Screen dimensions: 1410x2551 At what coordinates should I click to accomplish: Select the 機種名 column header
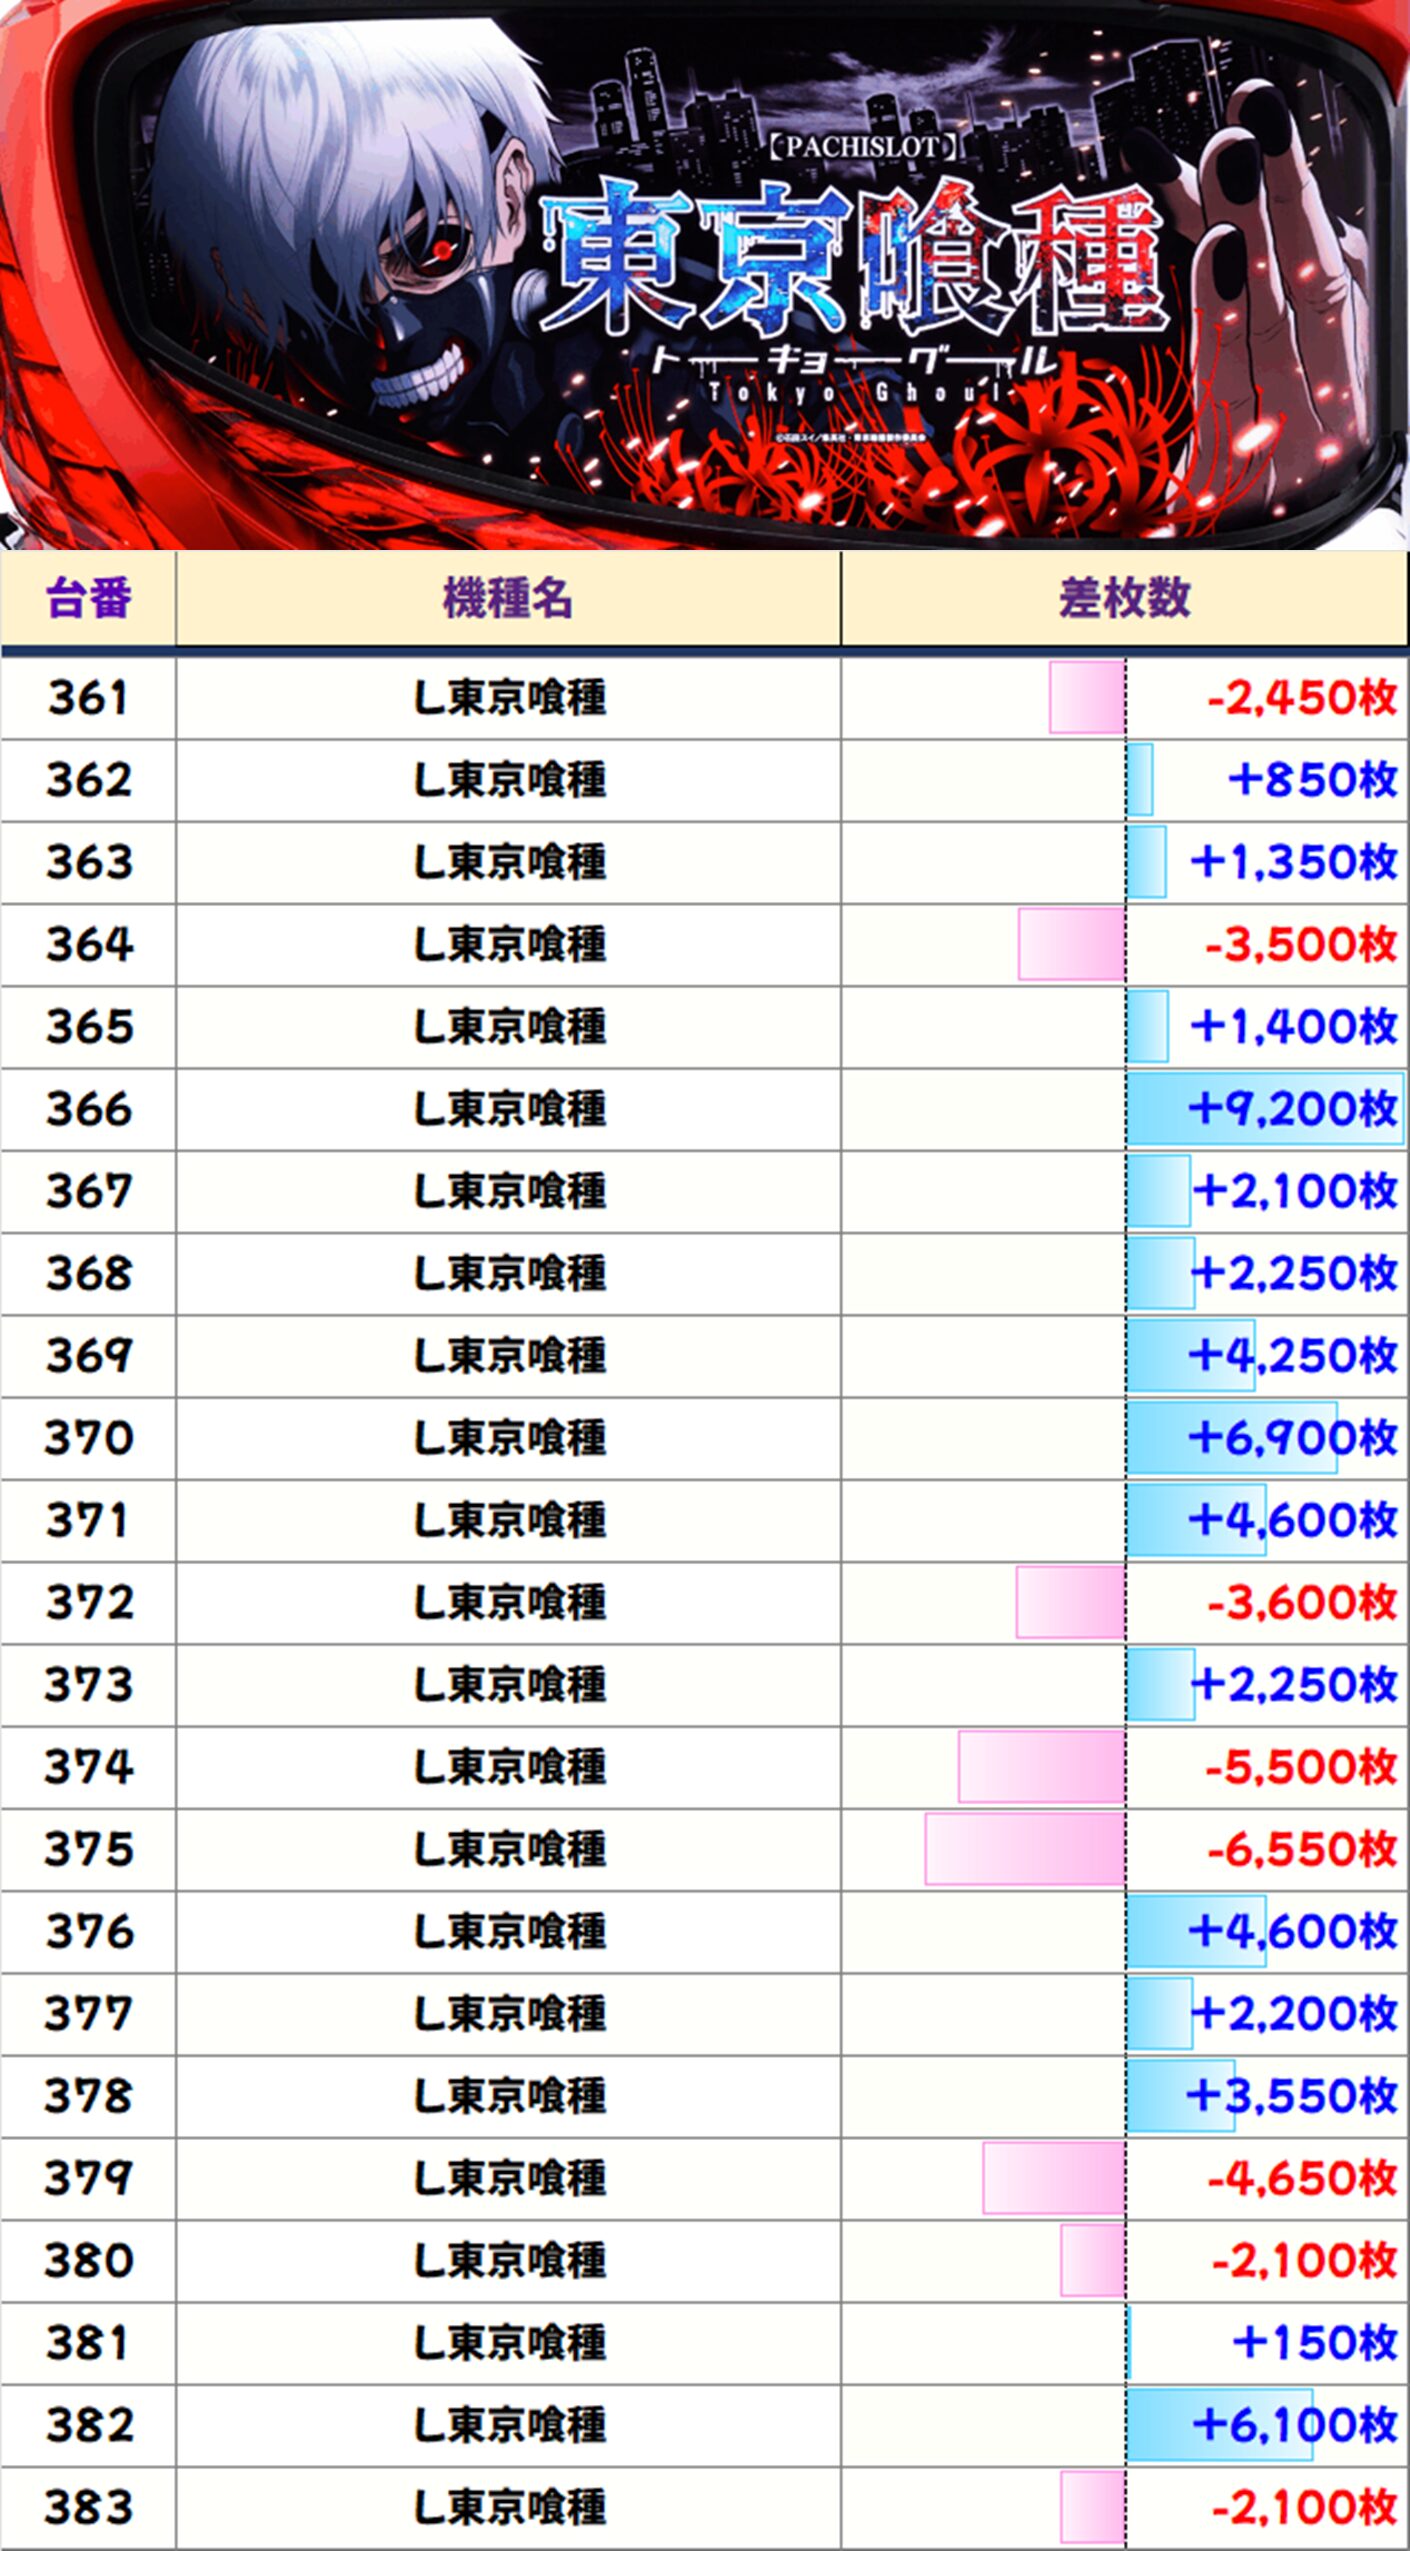(x=508, y=599)
